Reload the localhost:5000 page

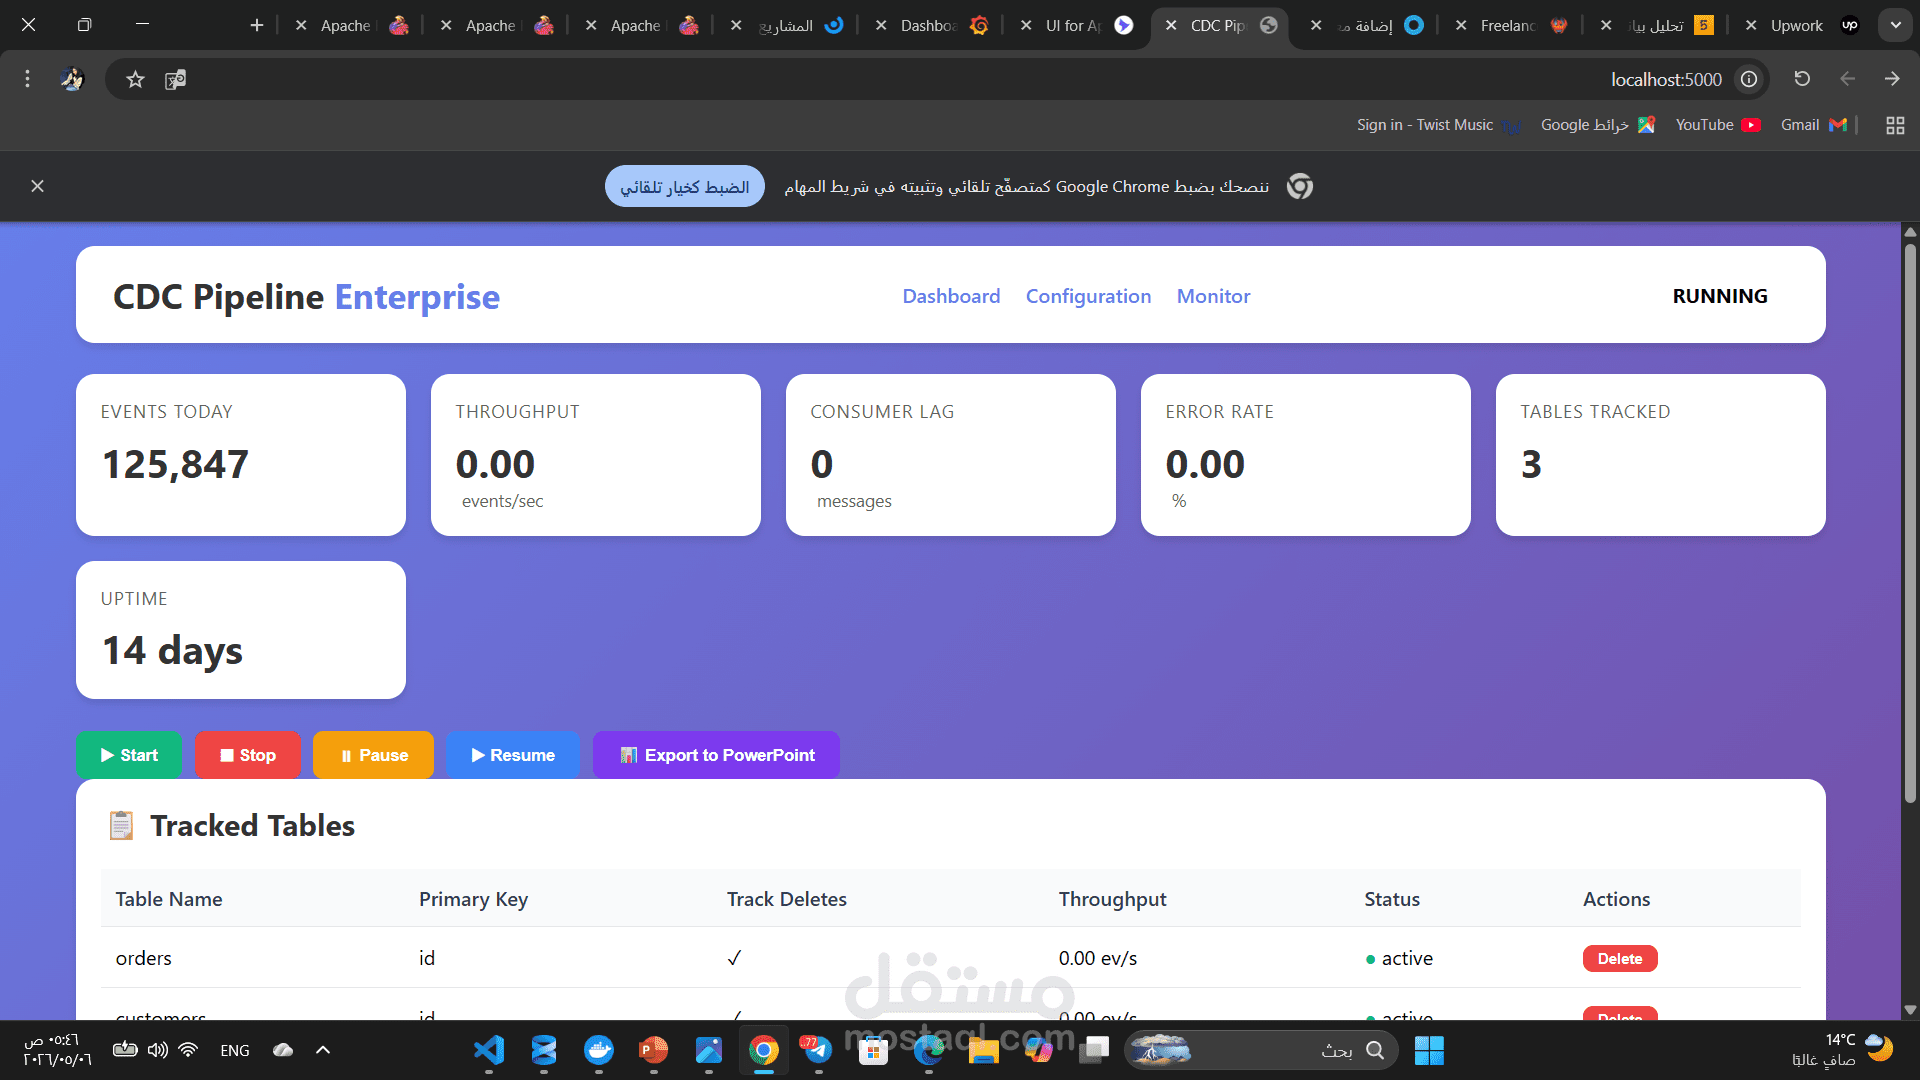point(1802,79)
